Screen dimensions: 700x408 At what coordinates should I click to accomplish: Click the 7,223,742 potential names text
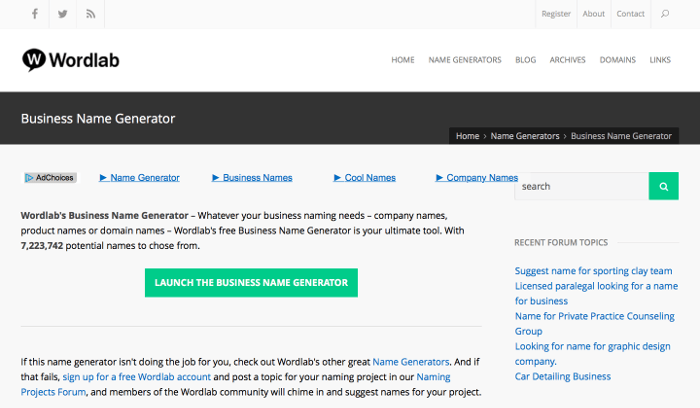[x=110, y=246]
